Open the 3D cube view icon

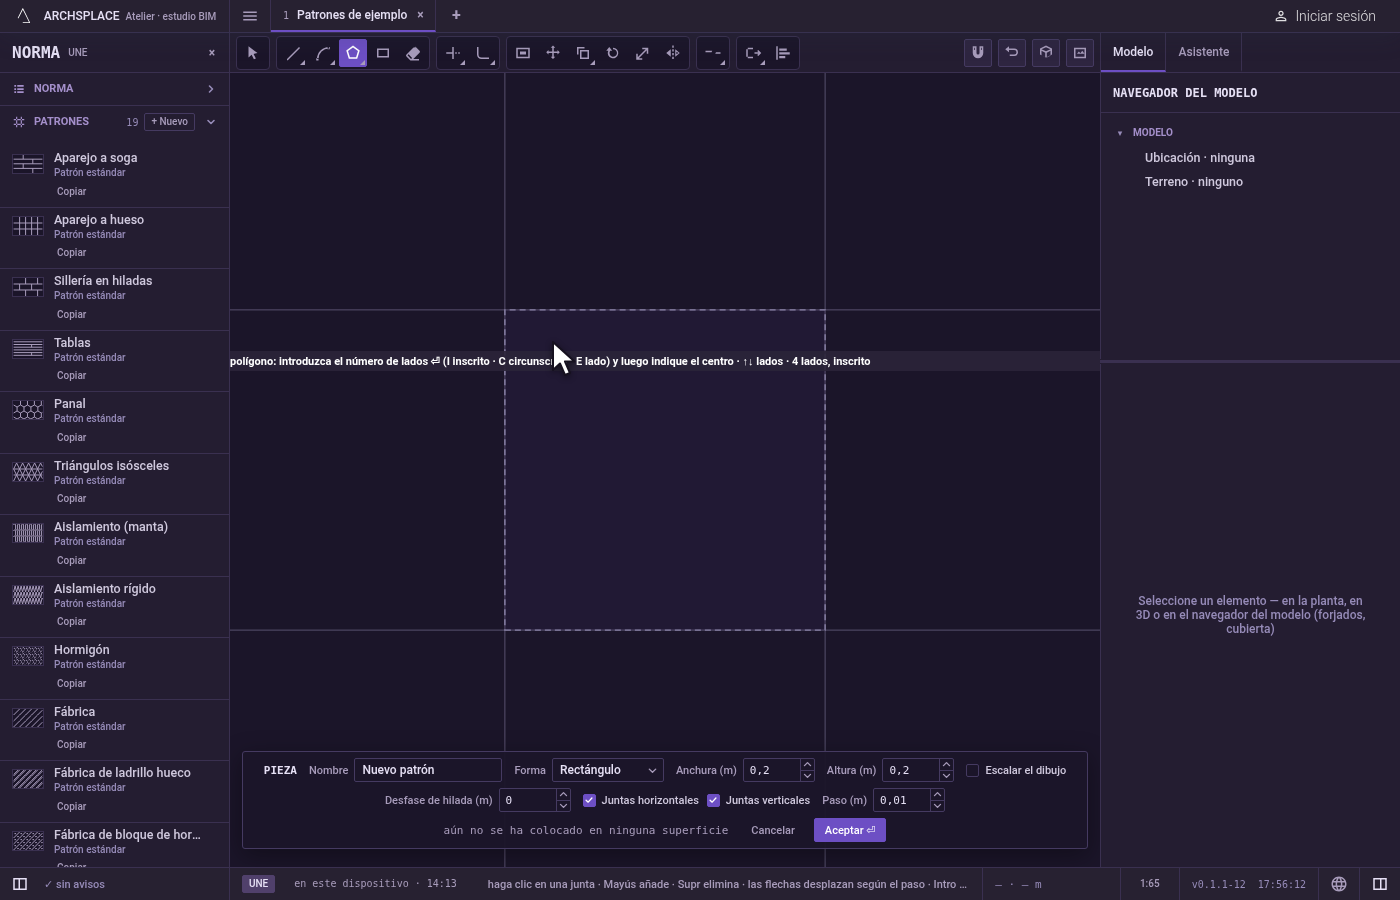tap(1046, 53)
